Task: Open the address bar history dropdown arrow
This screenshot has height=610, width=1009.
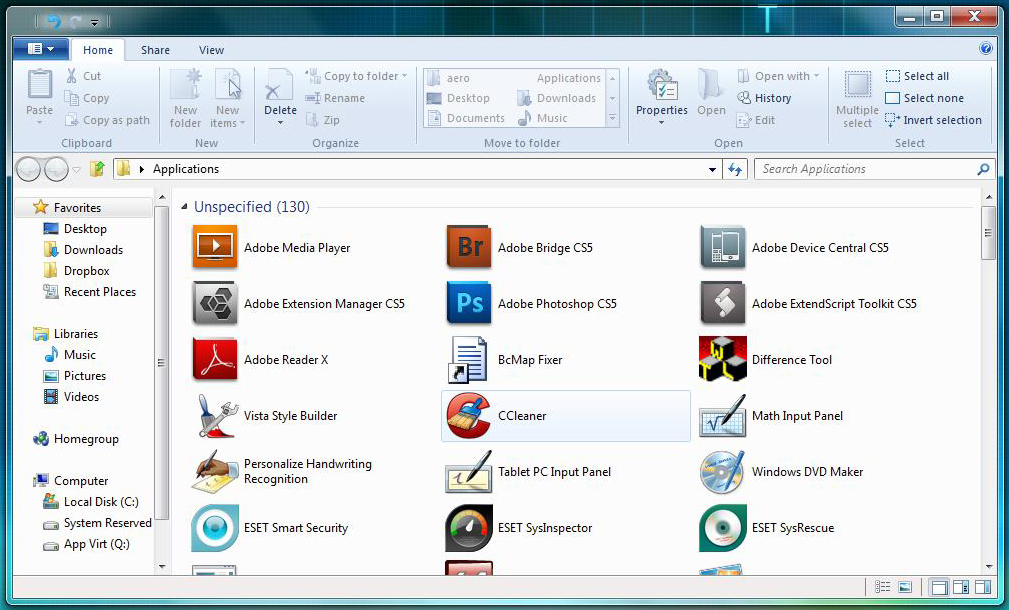Action: pyautogui.click(x=712, y=170)
